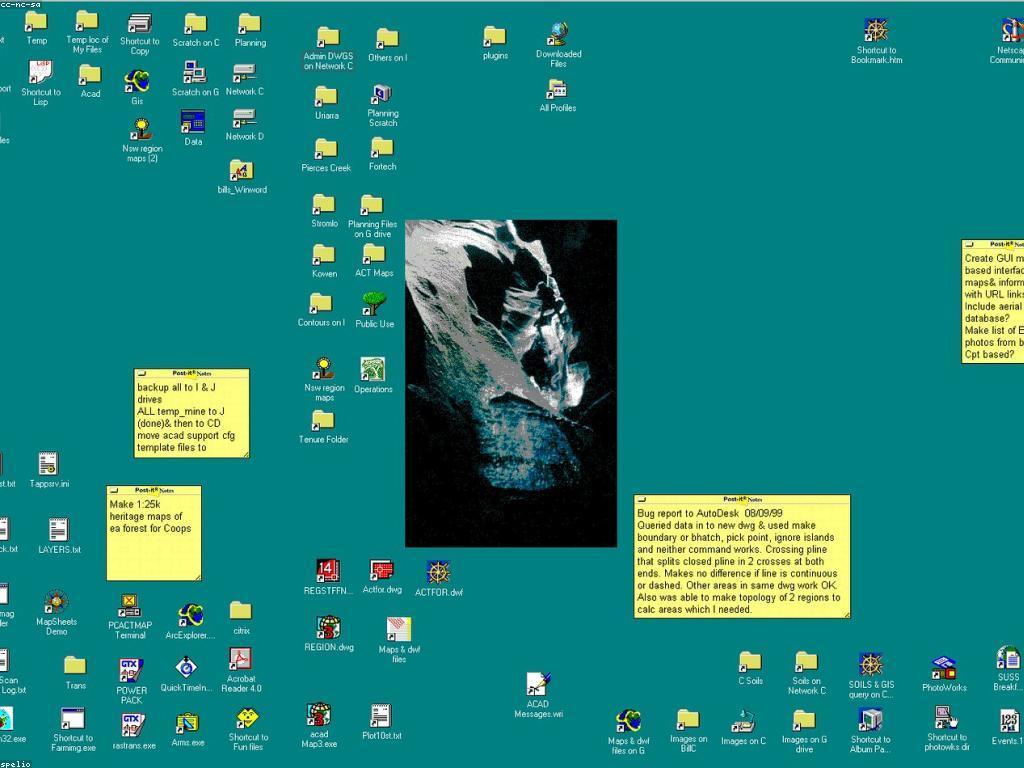Select the PhotoWorks application icon
Screen dimensions: 1024x768
943,668
